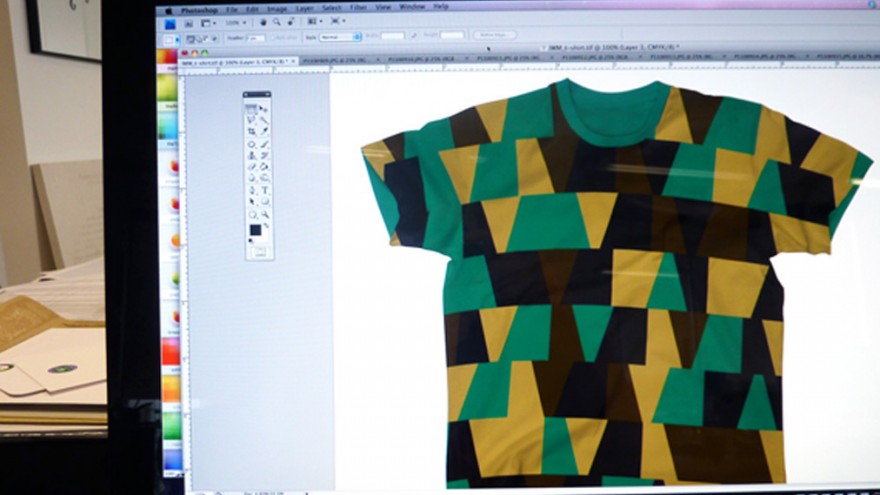The height and width of the screenshot is (495, 880).
Task: Select the Rectangular Marquee tool
Action: point(251,108)
